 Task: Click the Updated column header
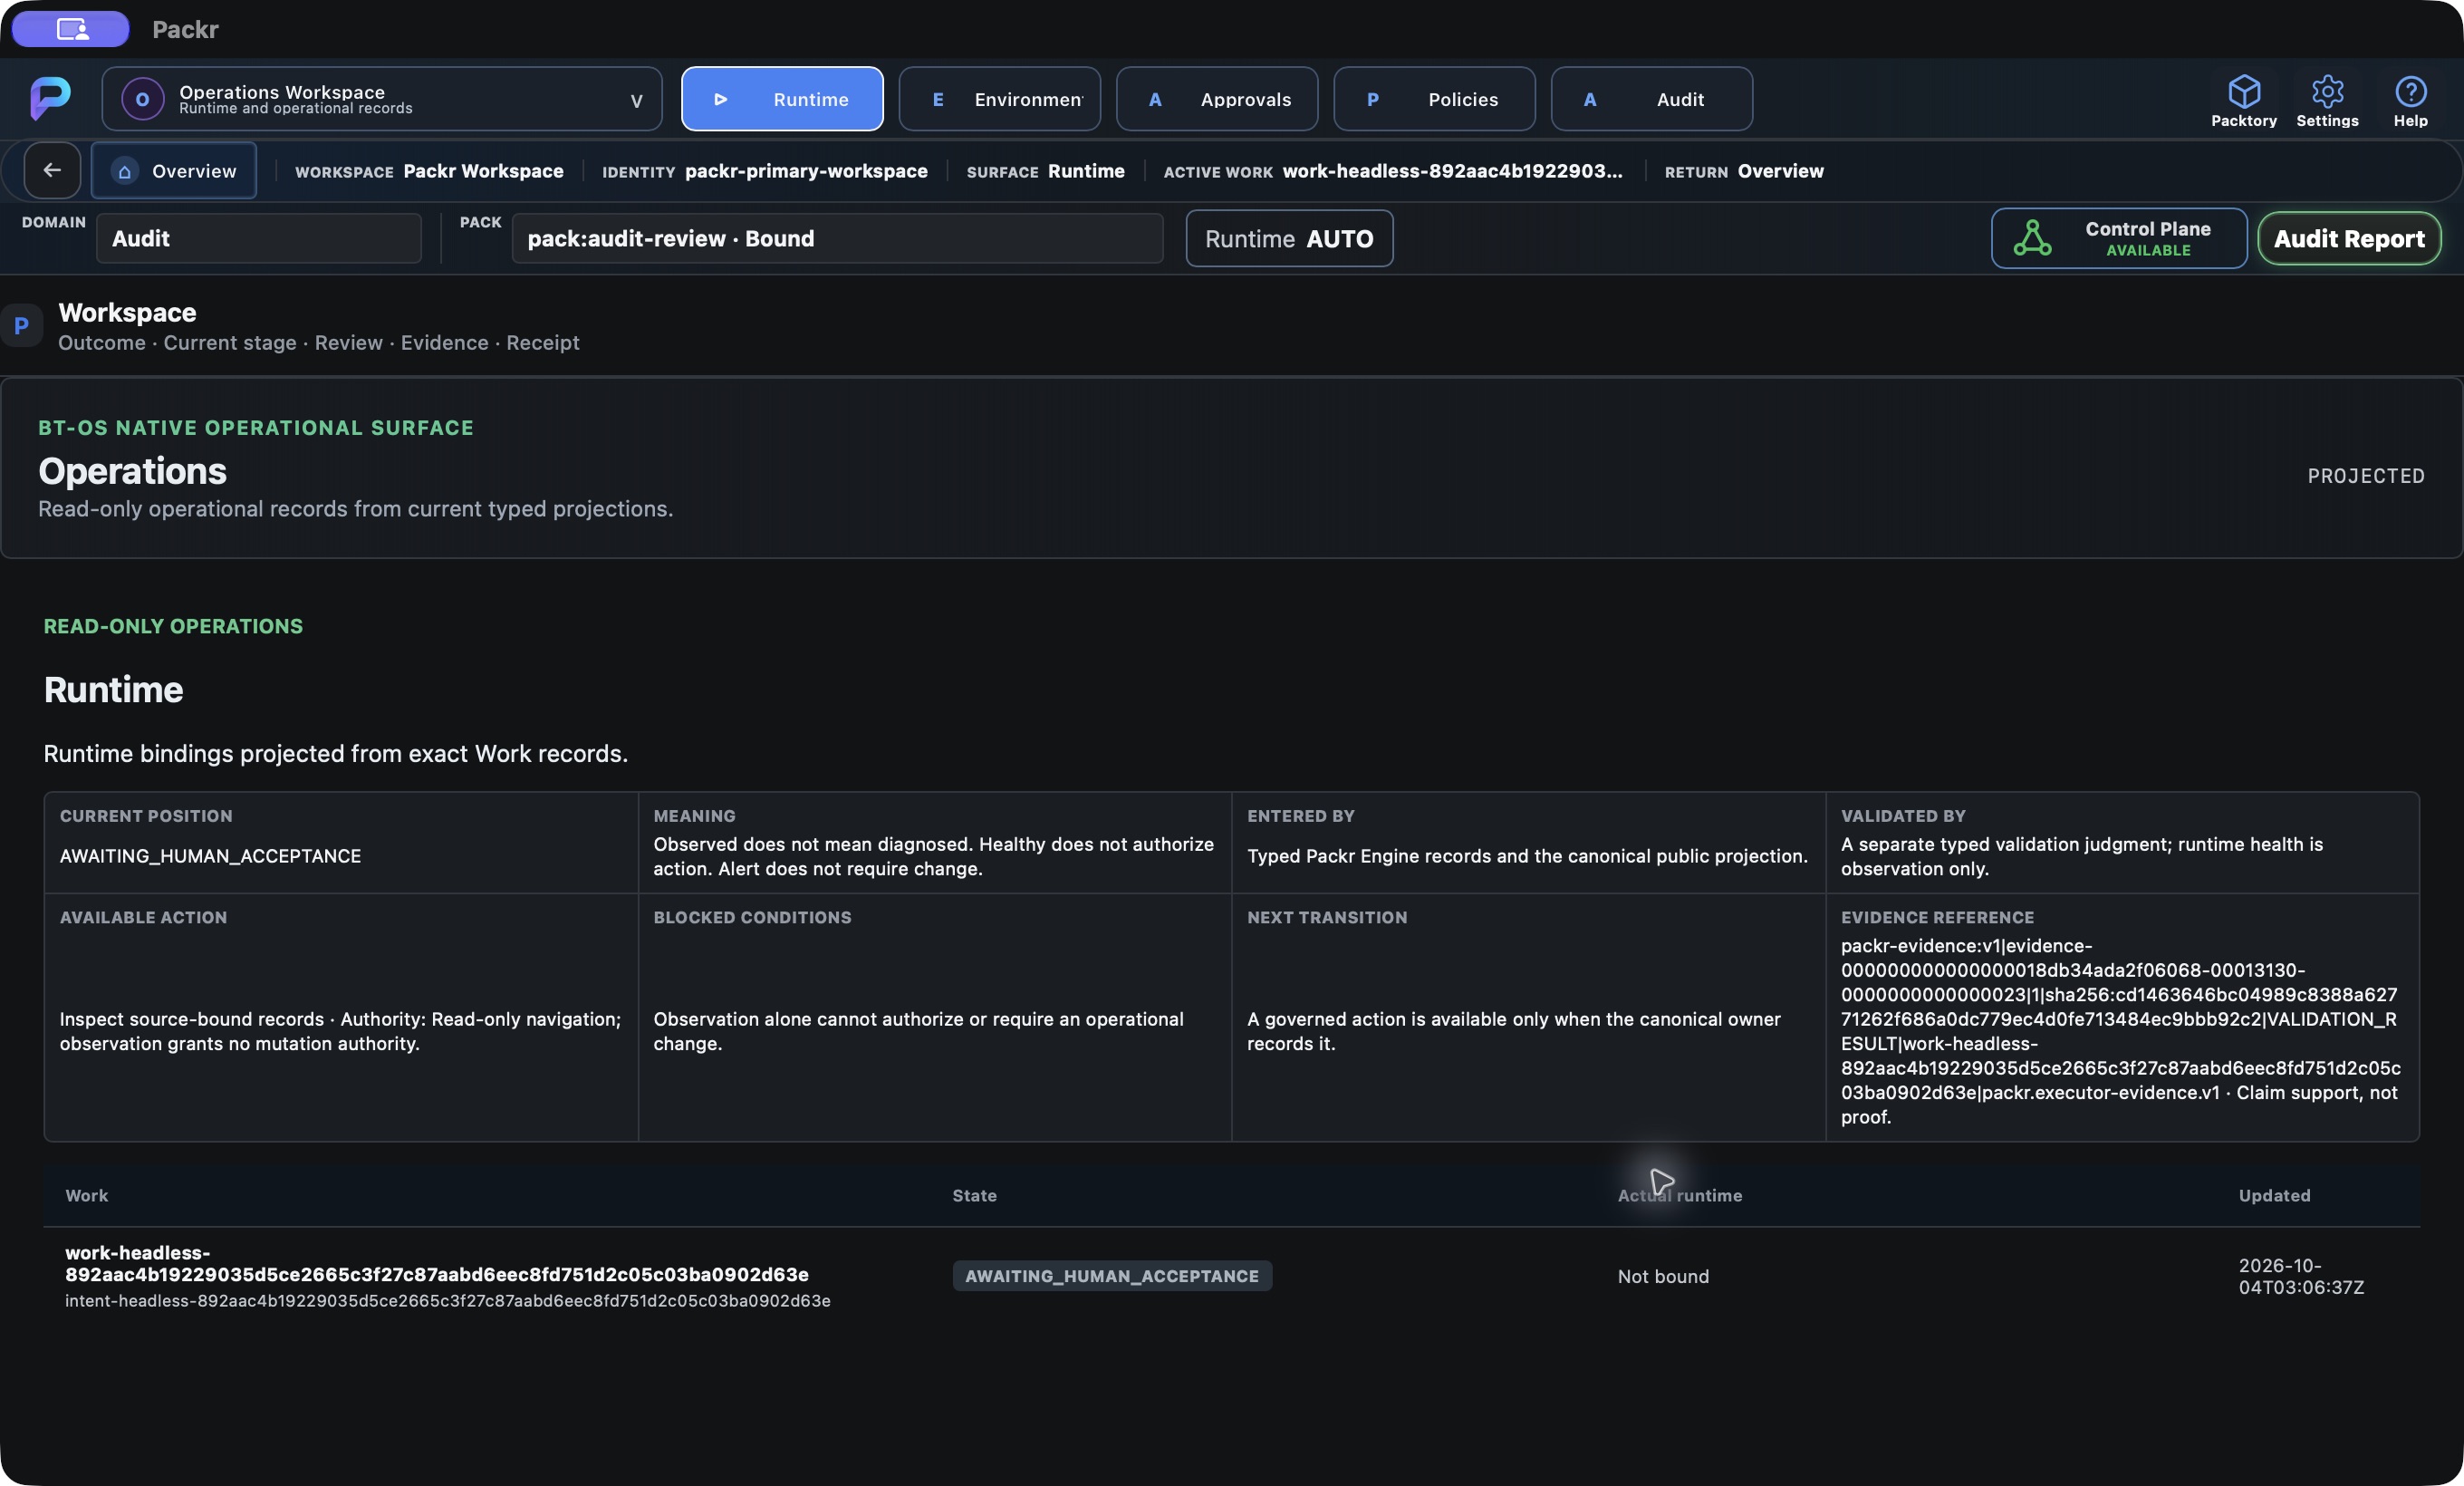2274,1195
